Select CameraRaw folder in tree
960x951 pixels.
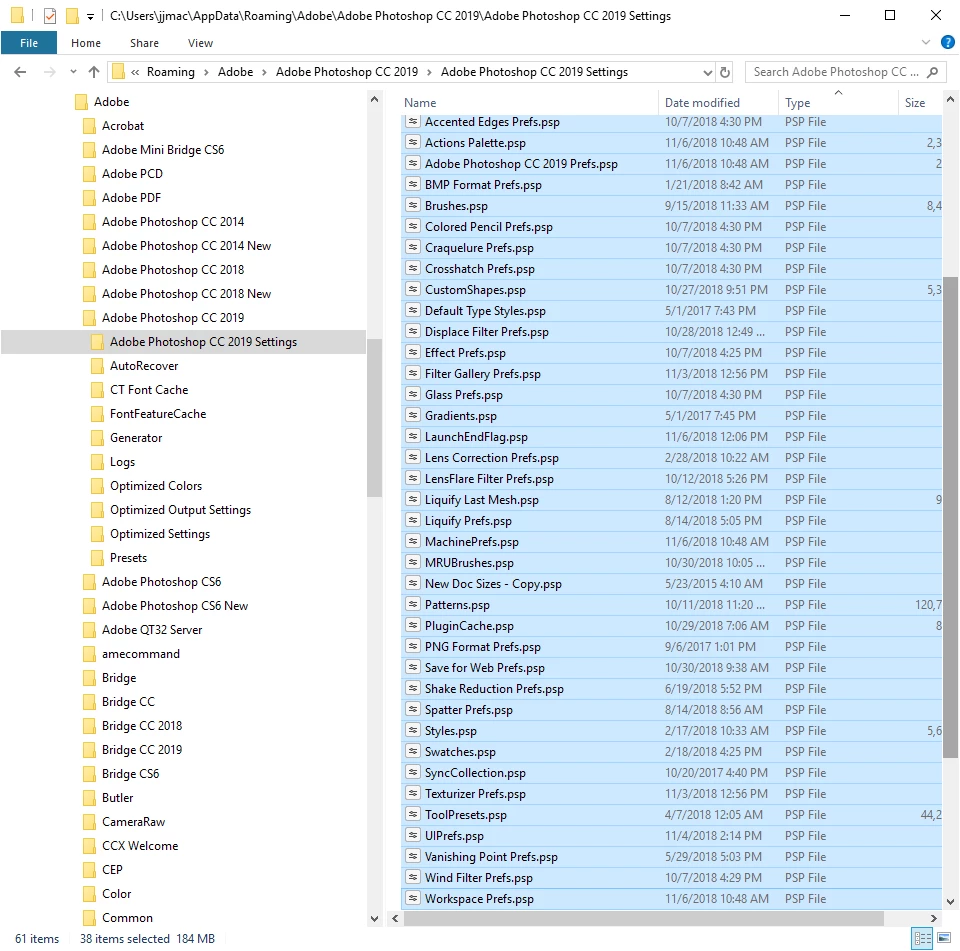coord(133,822)
